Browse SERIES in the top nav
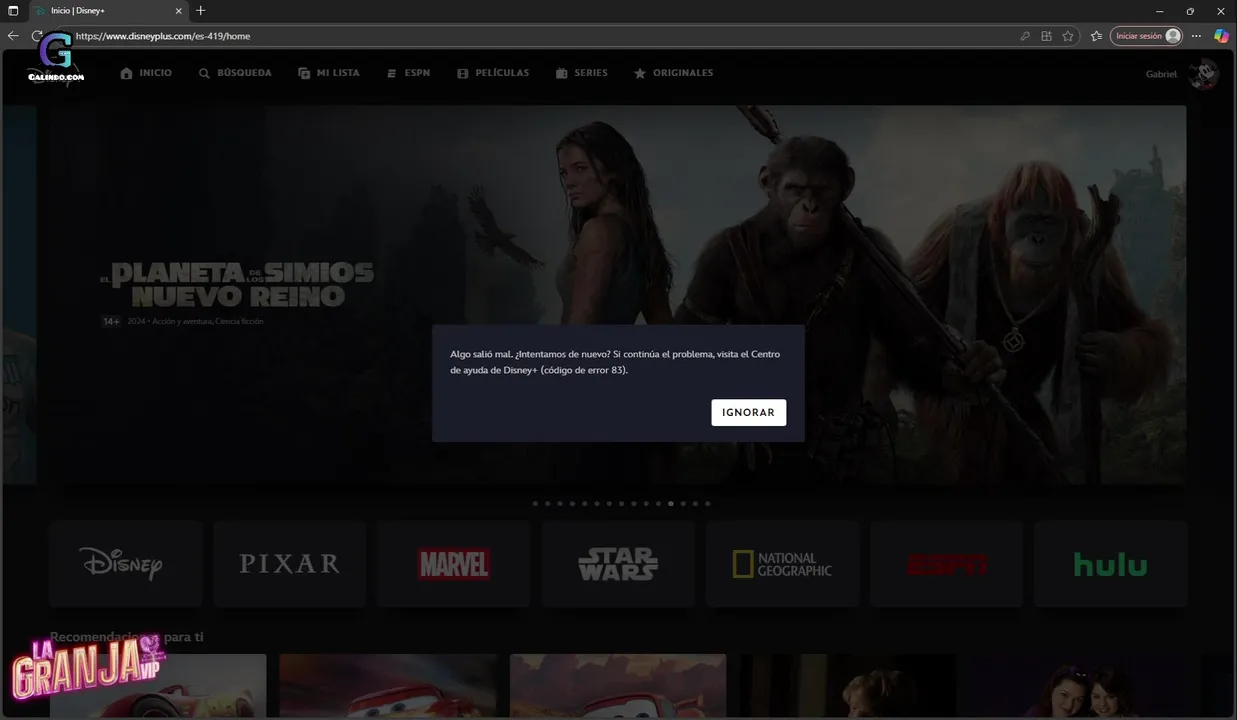Image resolution: width=1237 pixels, height=720 pixels. (x=581, y=73)
